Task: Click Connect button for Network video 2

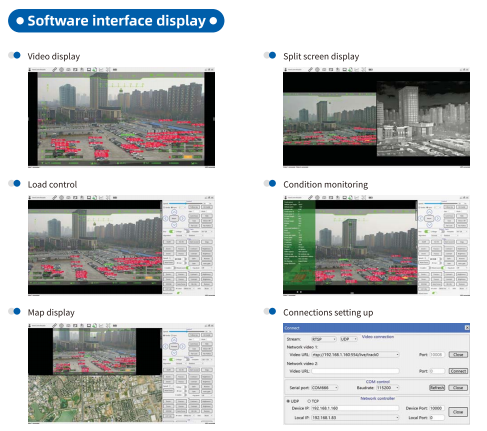Action: coord(458,371)
